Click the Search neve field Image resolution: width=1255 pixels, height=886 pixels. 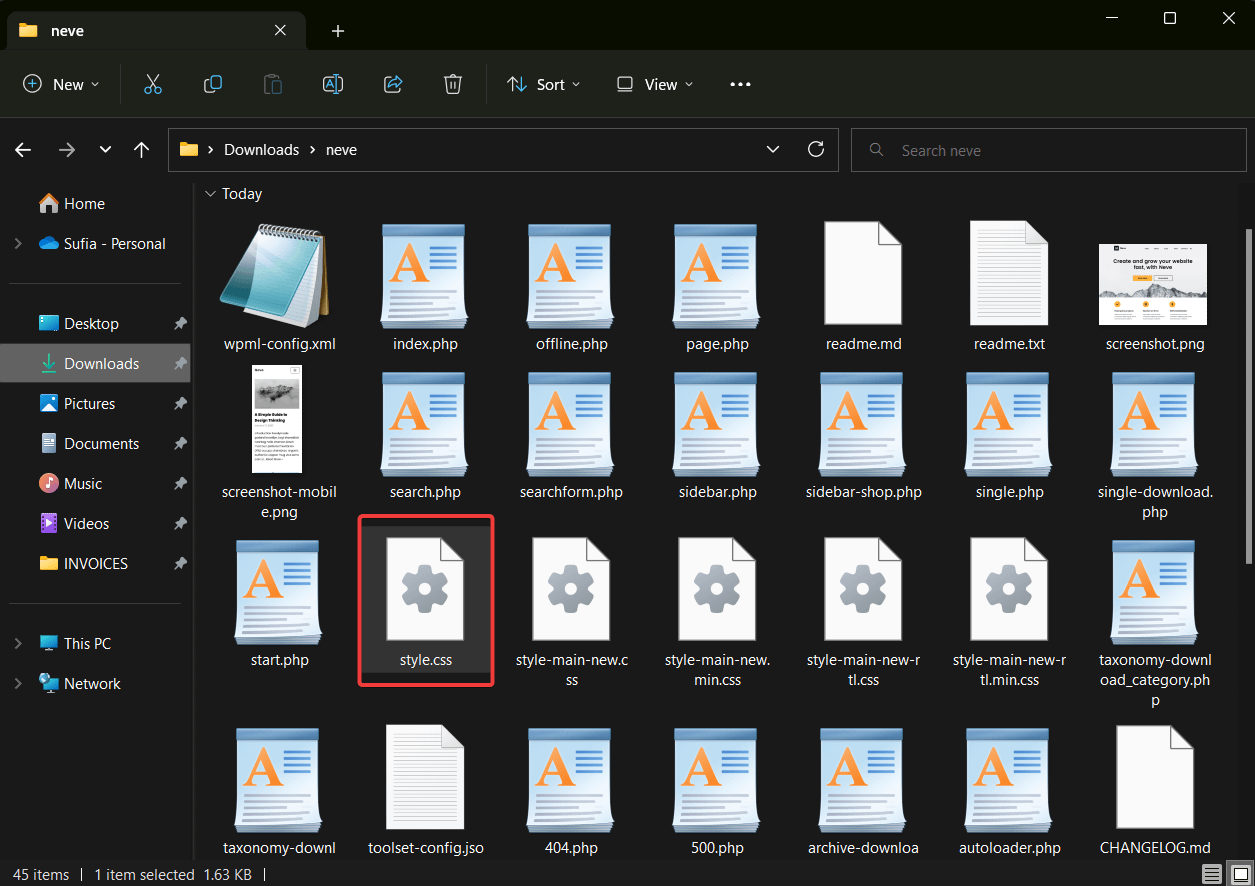1049,150
